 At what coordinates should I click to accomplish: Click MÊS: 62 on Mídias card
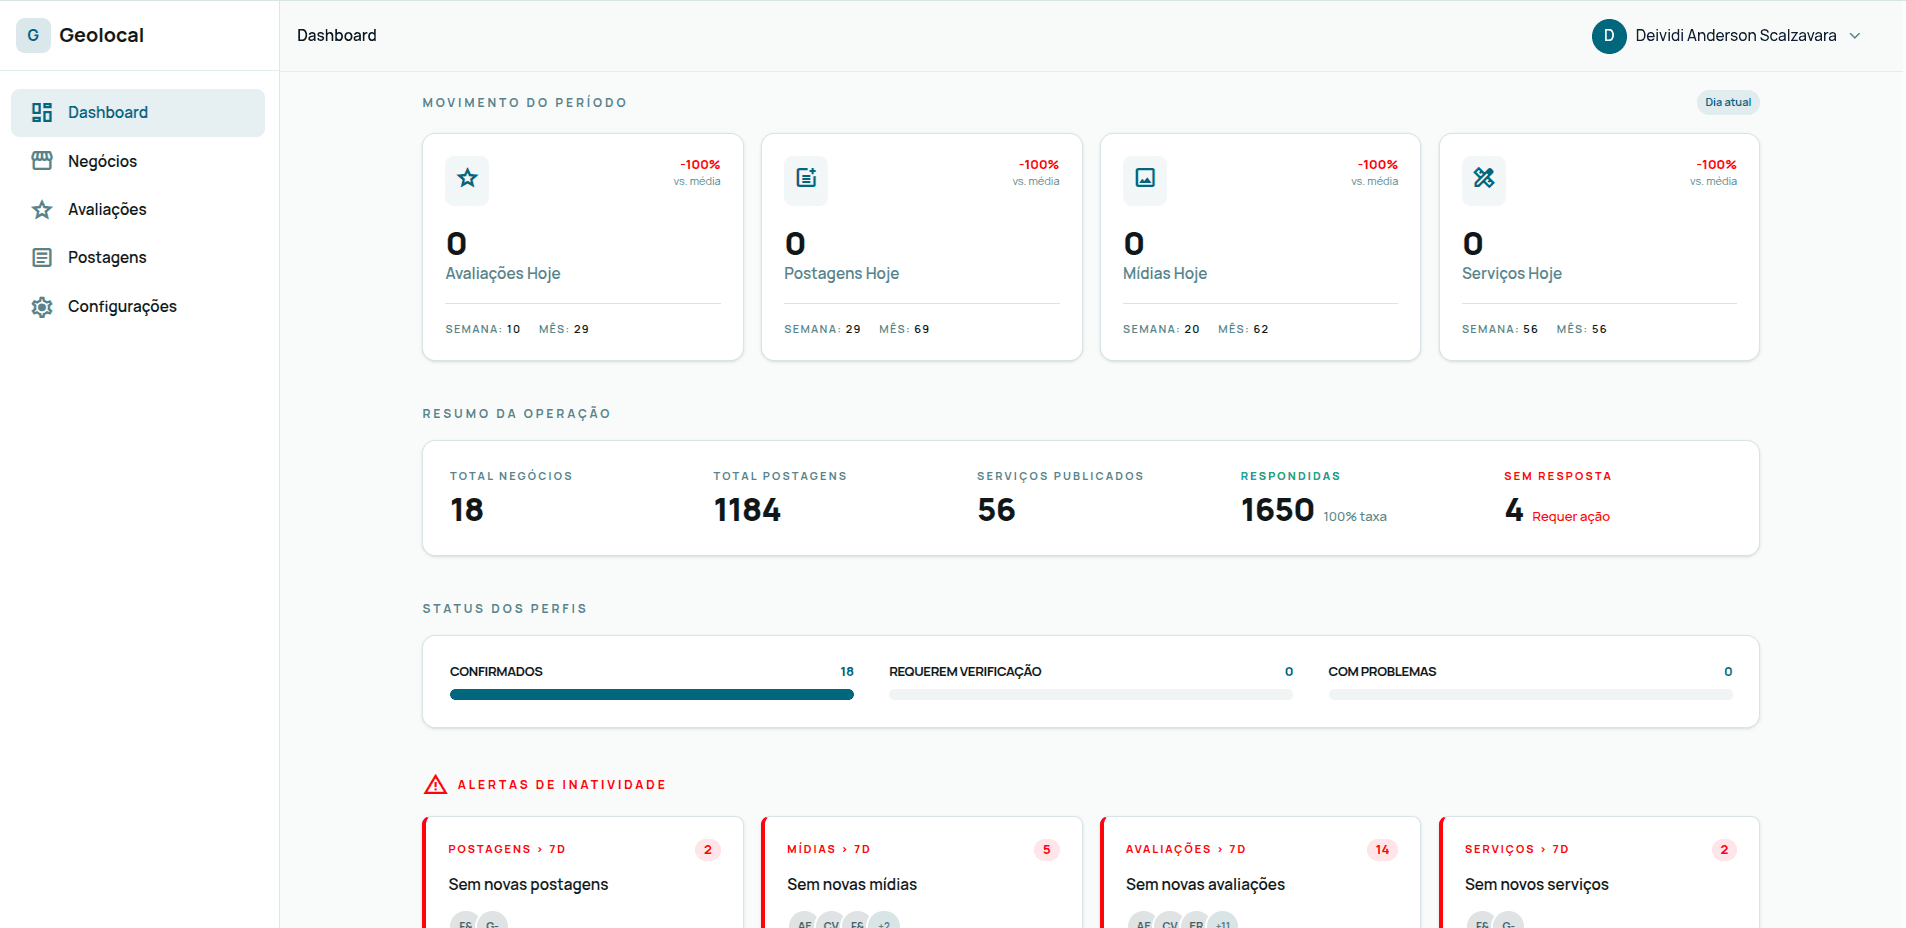(x=1243, y=329)
